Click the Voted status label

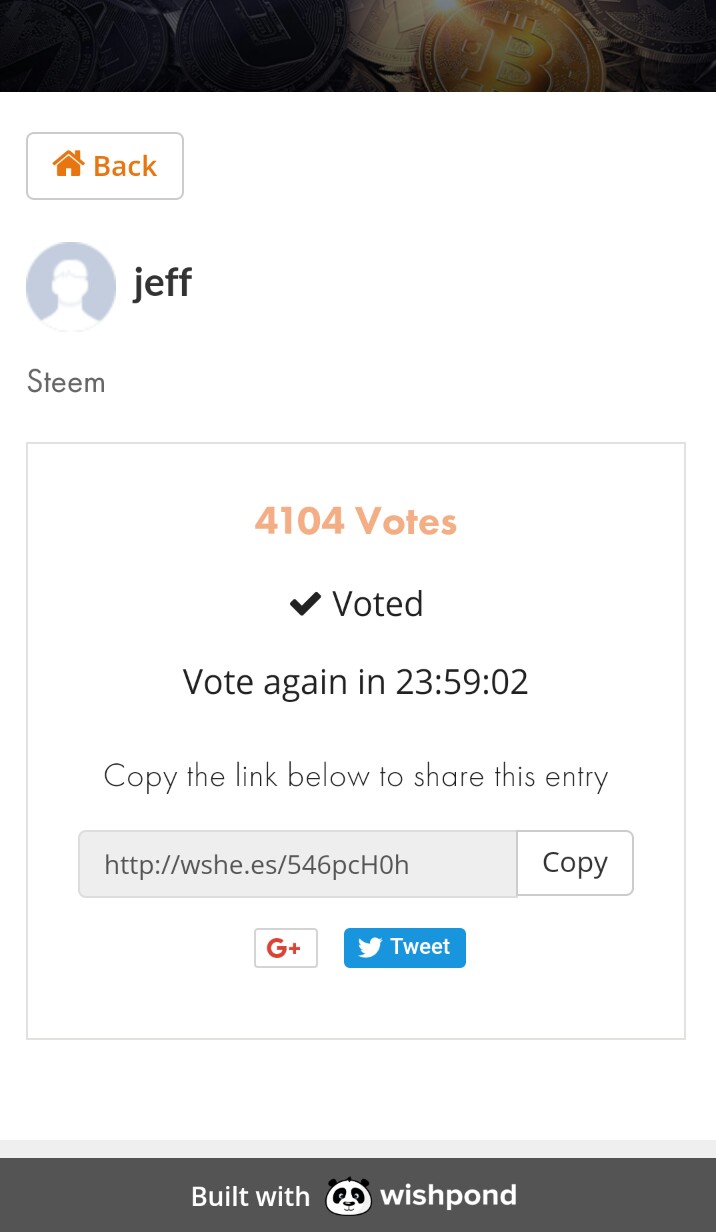(x=378, y=604)
